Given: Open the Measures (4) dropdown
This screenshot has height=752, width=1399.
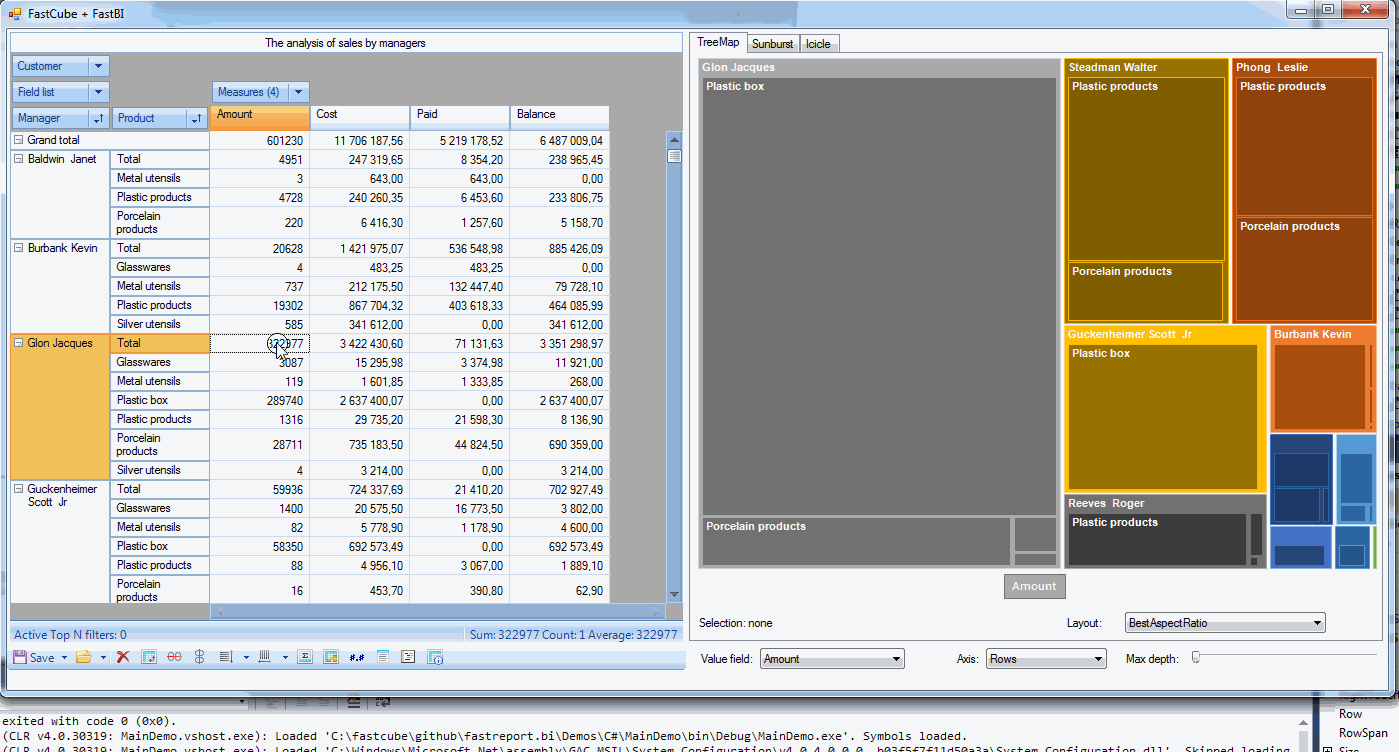Looking at the screenshot, I should point(298,92).
